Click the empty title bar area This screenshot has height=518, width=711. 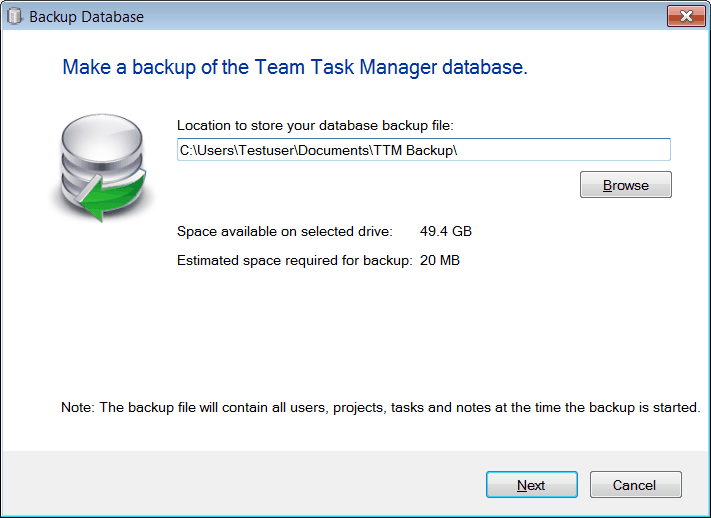pyautogui.click(x=400, y=17)
